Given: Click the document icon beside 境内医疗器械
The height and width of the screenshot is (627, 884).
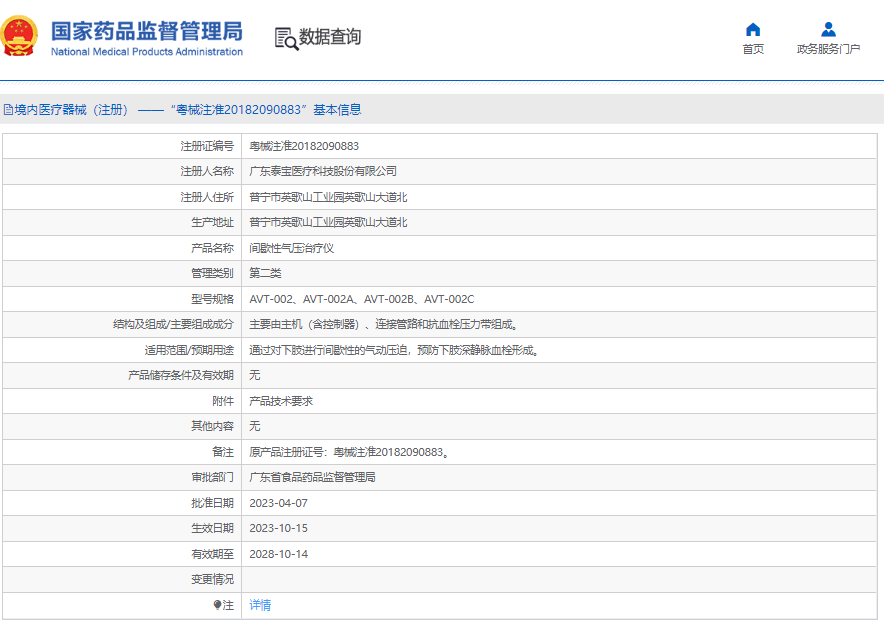Looking at the screenshot, I should (7, 110).
